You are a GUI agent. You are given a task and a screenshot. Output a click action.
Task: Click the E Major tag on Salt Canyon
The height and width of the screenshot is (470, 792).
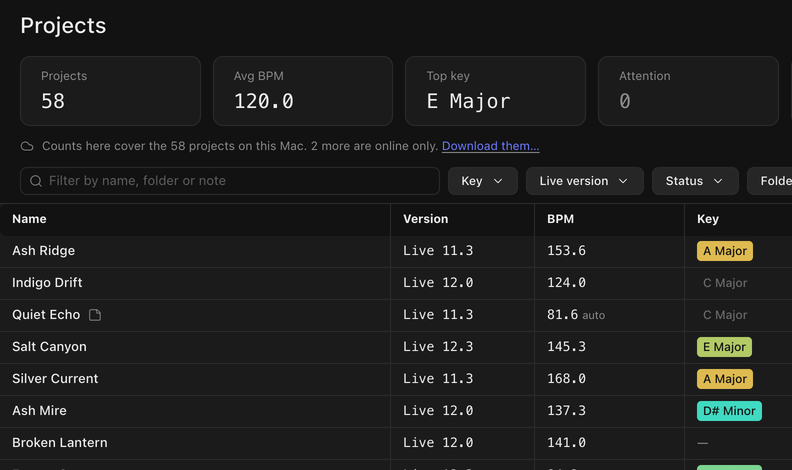click(x=724, y=347)
